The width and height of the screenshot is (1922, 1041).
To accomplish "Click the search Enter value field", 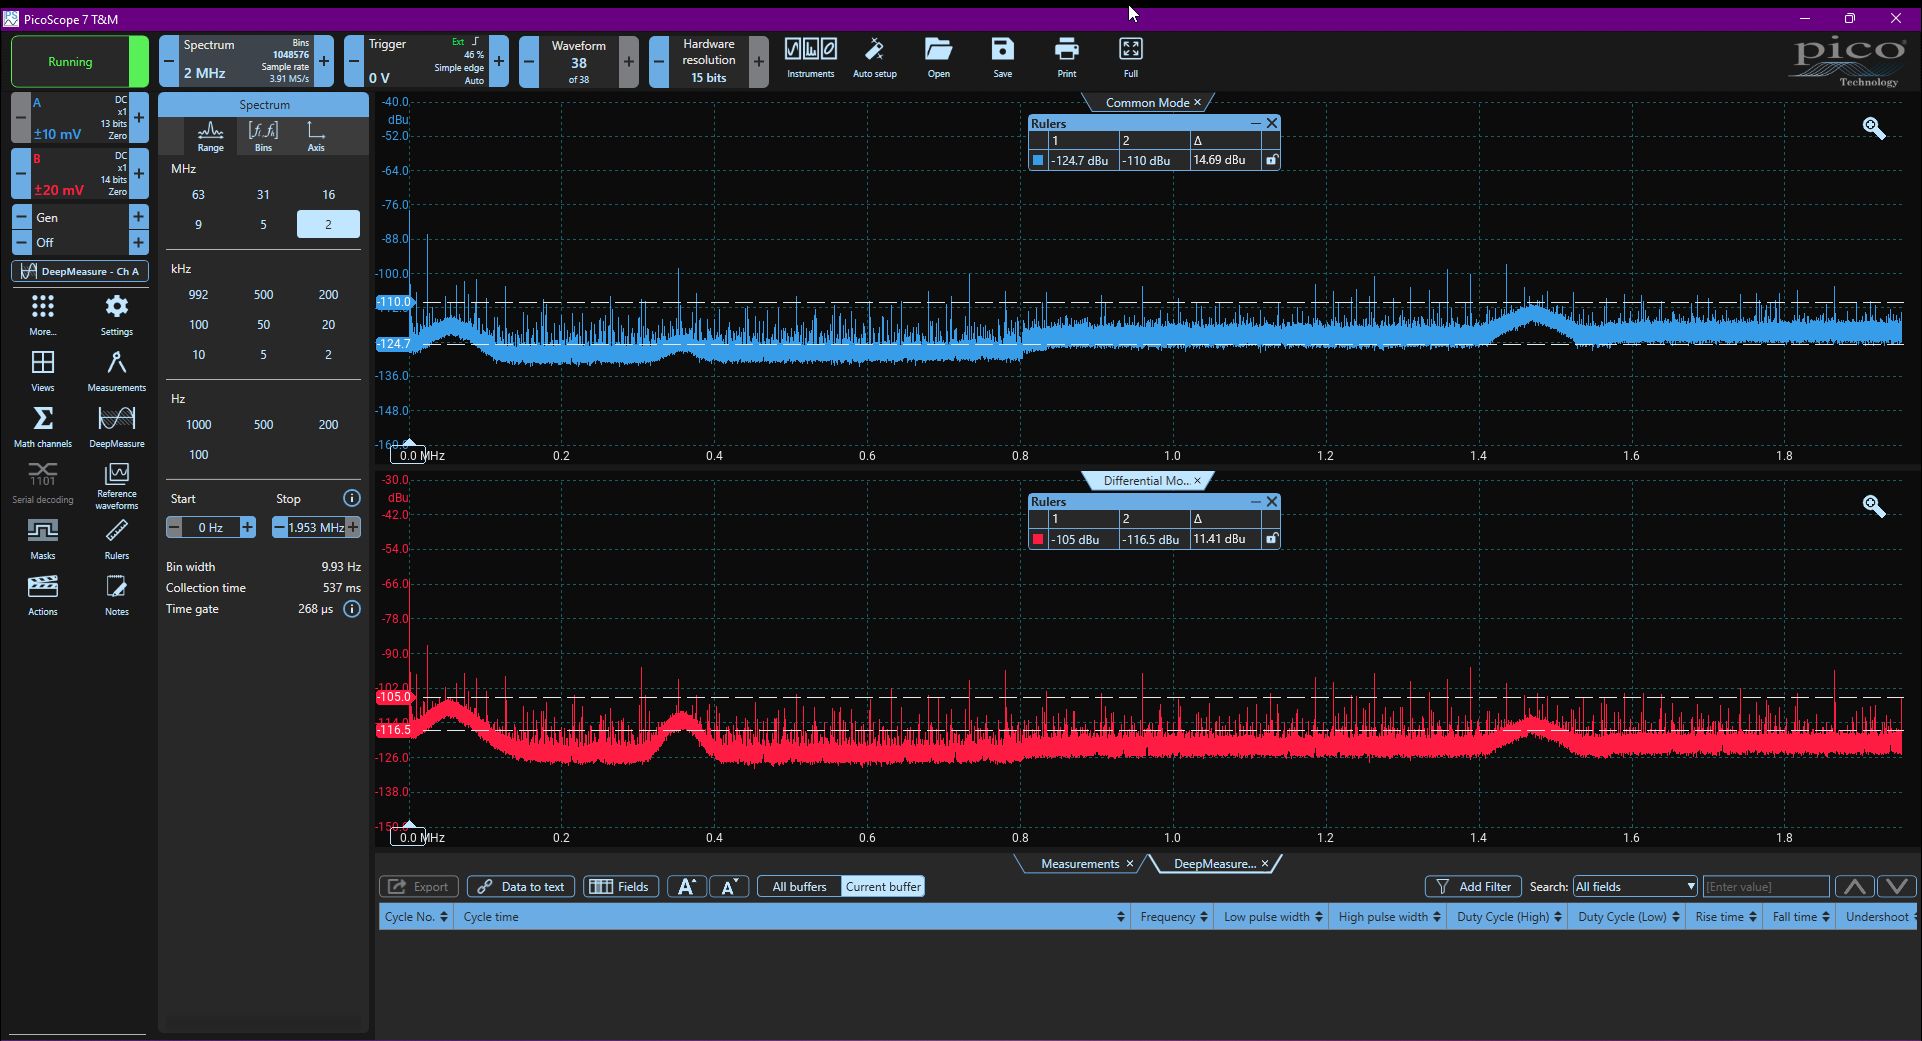I will click(1766, 887).
